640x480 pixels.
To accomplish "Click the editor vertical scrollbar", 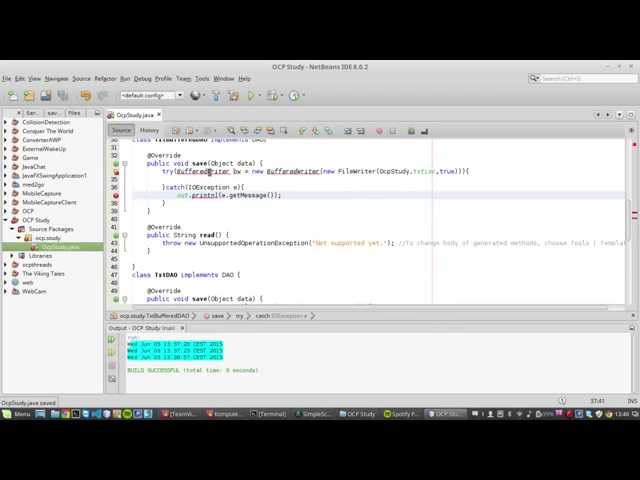I will click(x=628, y=220).
